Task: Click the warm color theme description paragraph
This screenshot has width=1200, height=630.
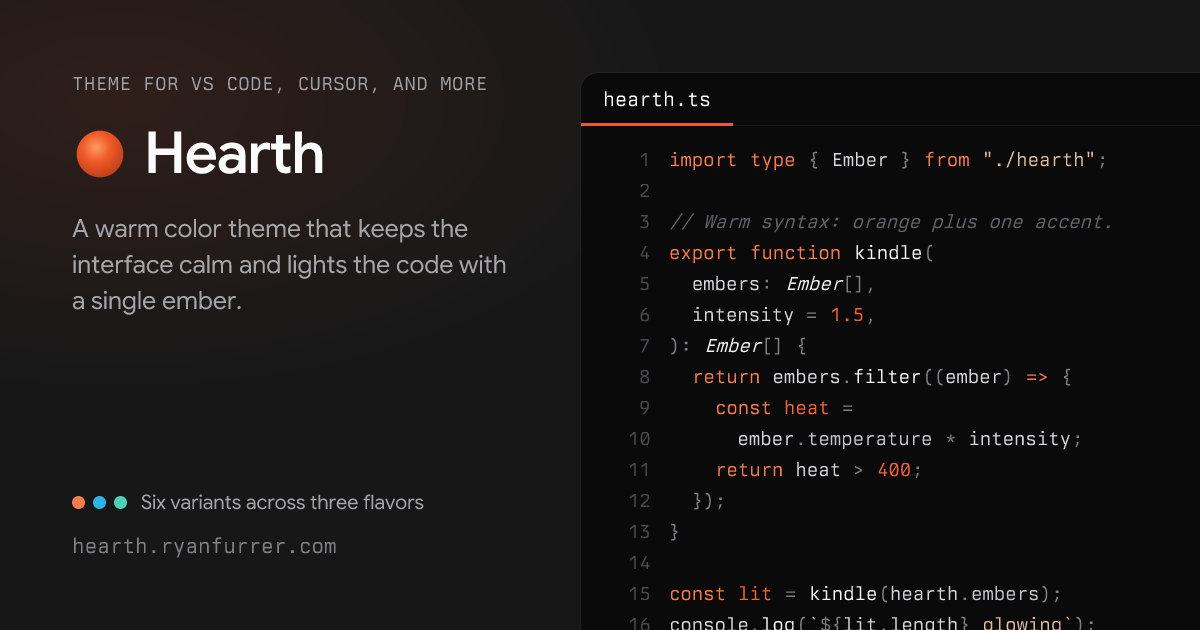Action: [x=290, y=265]
